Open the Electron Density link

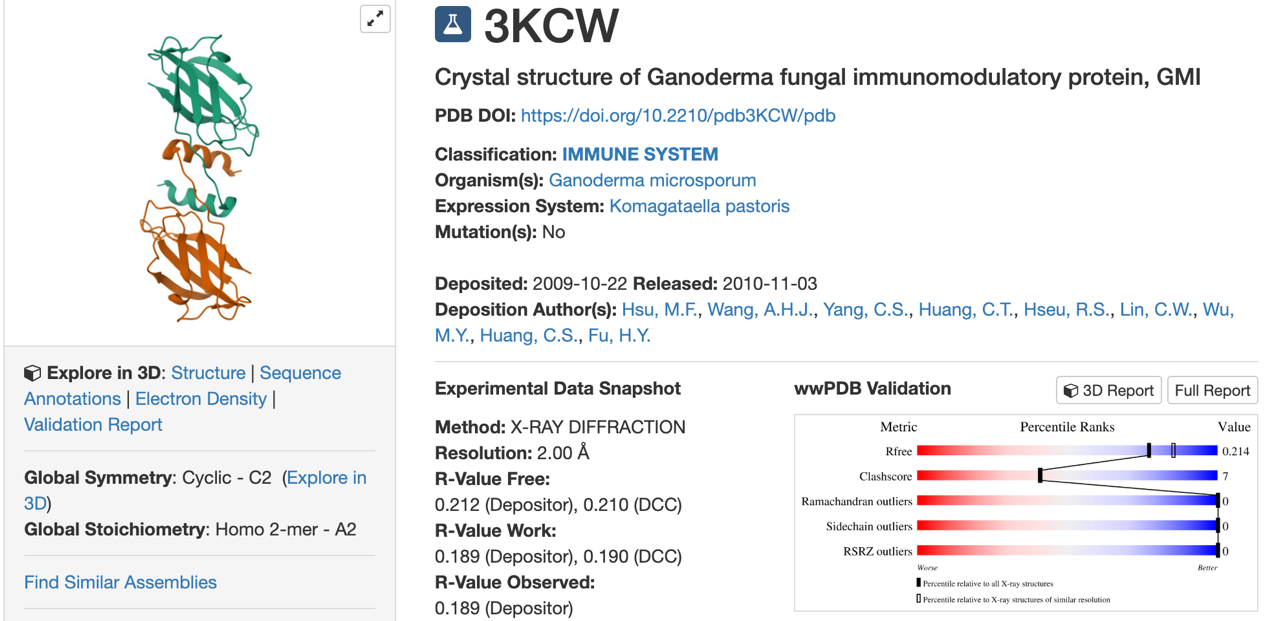pyautogui.click(x=201, y=399)
